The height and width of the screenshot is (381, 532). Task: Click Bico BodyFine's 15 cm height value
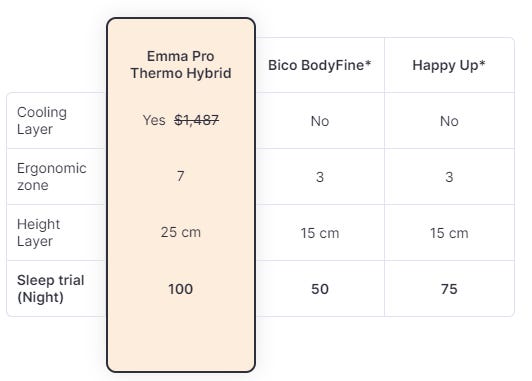click(320, 233)
